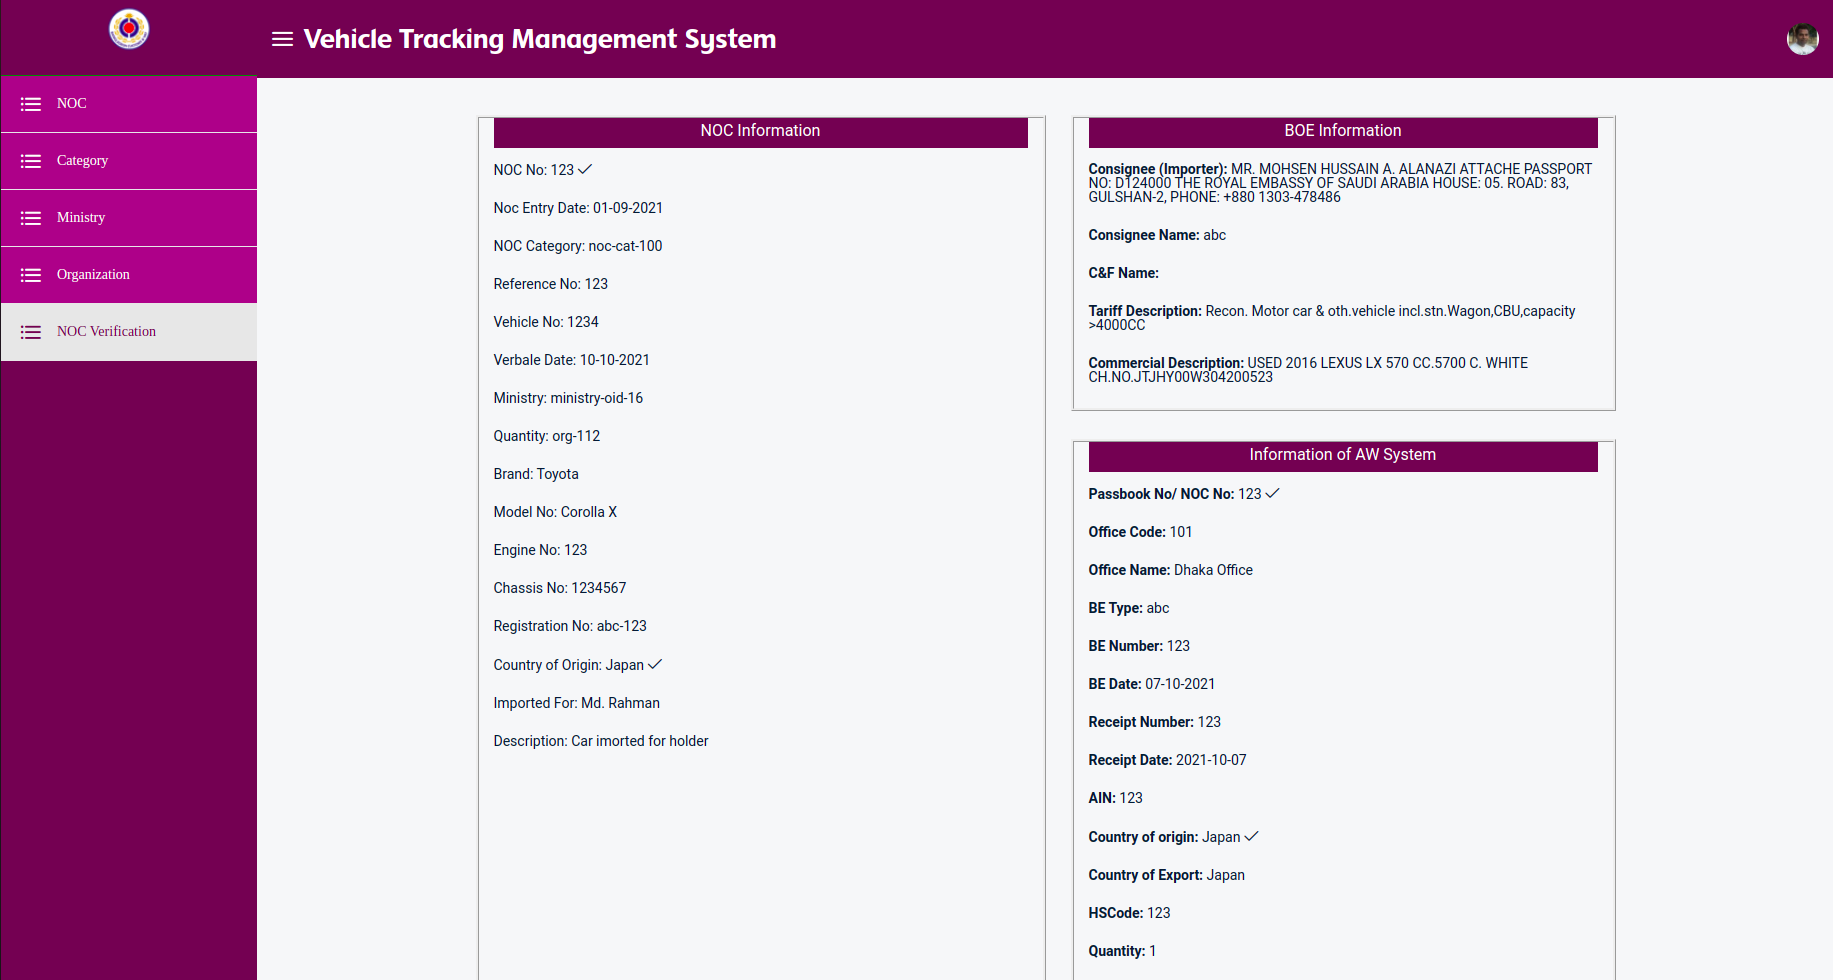1833x980 pixels.
Task: Select BE Type: abc line
Action: 1129,608
